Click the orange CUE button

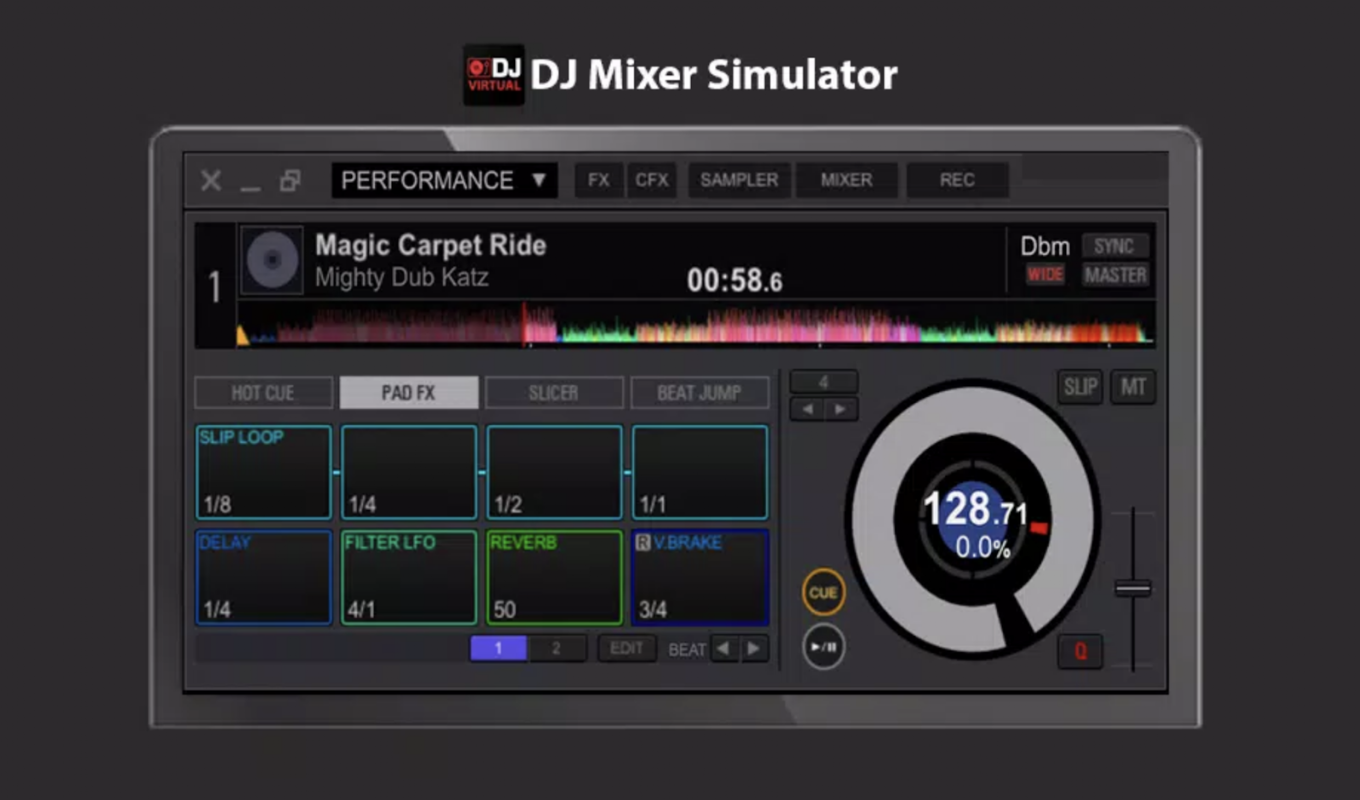(x=823, y=593)
